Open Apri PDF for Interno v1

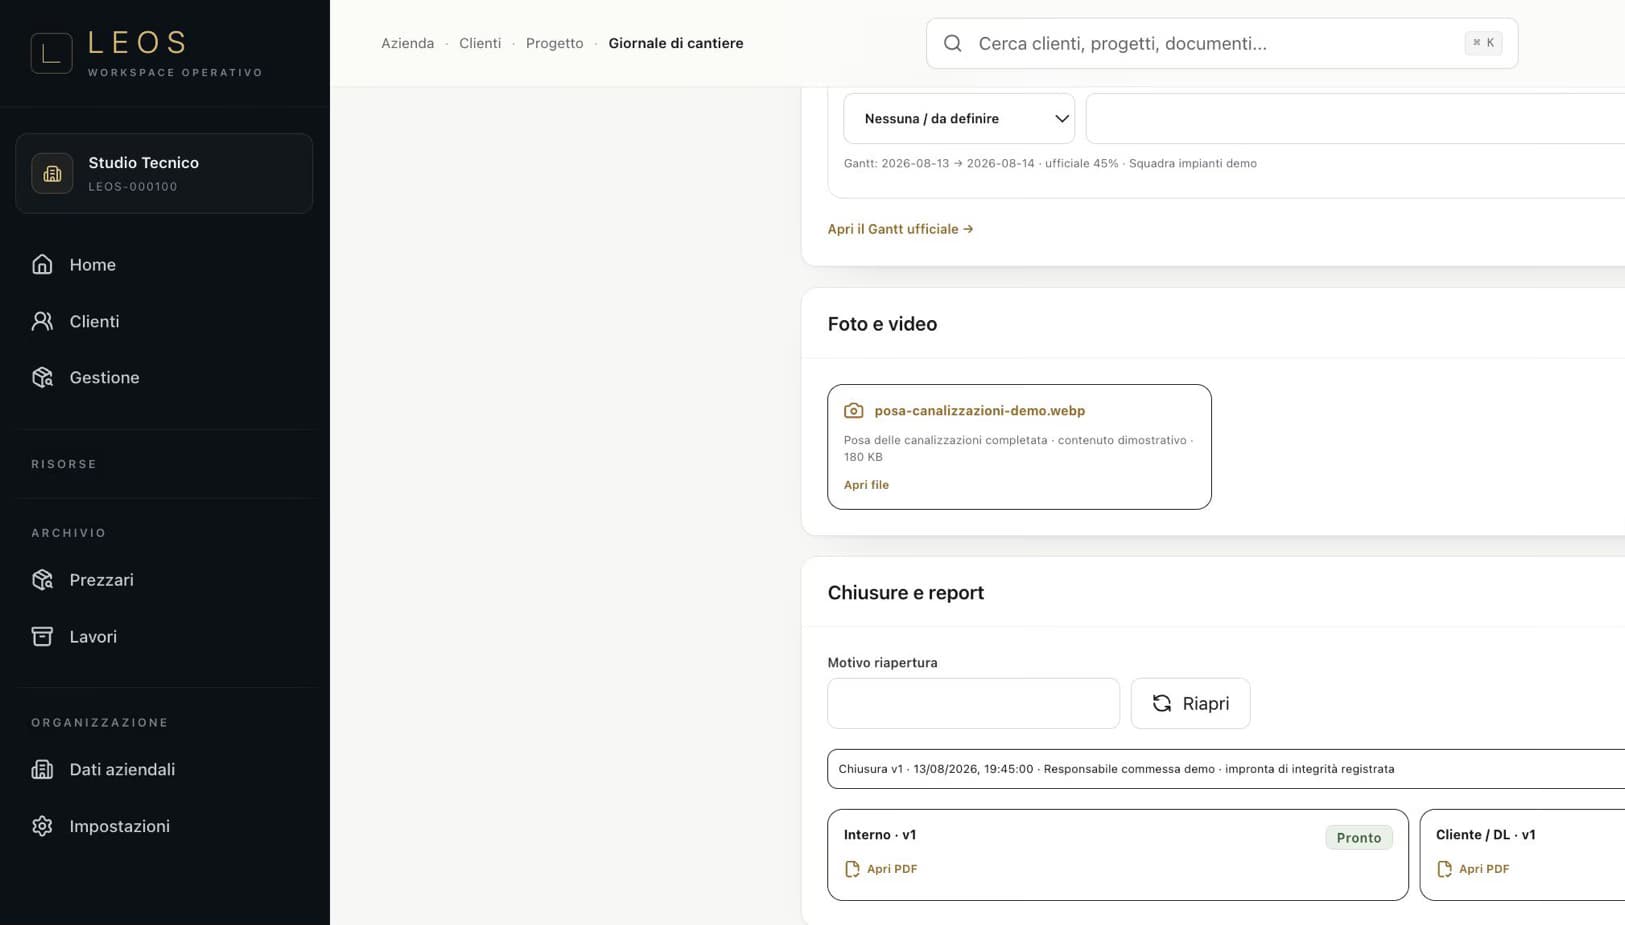pos(892,869)
